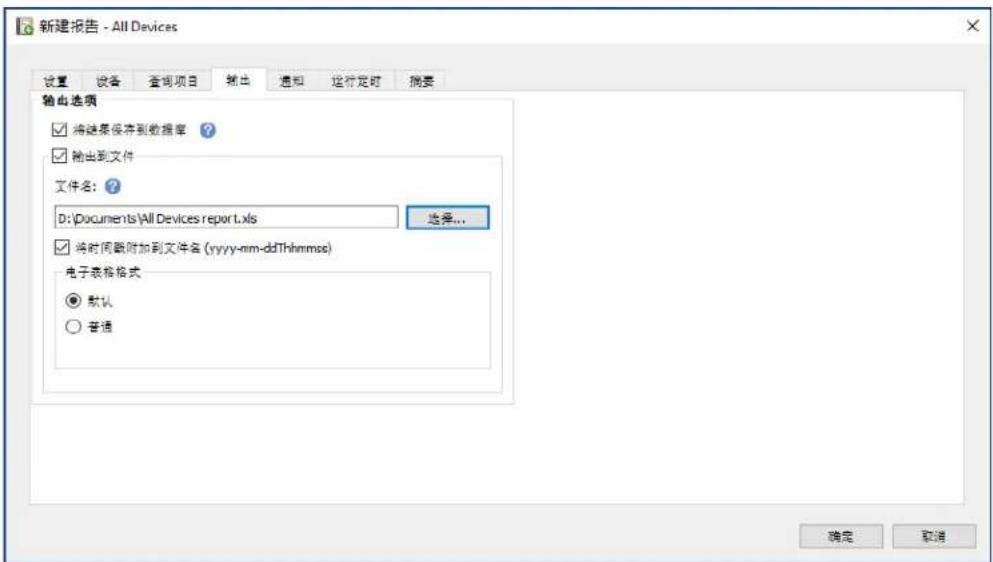Click the help icon beside the database checkbox

(x=208, y=130)
